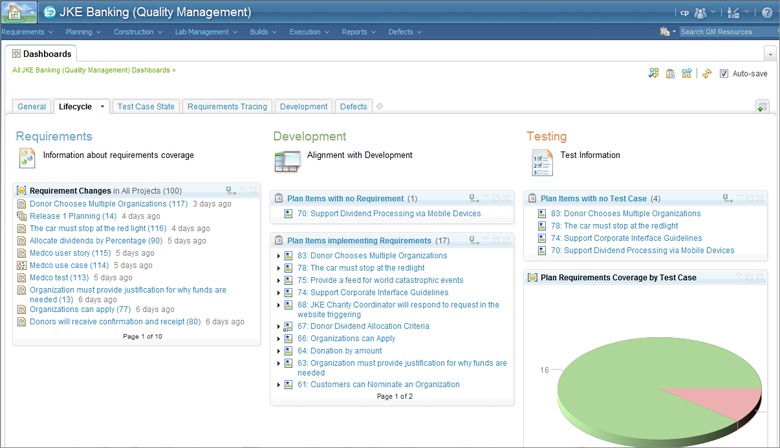Open 74: Support Corporate Interface Guidelines in Testing

(x=626, y=238)
